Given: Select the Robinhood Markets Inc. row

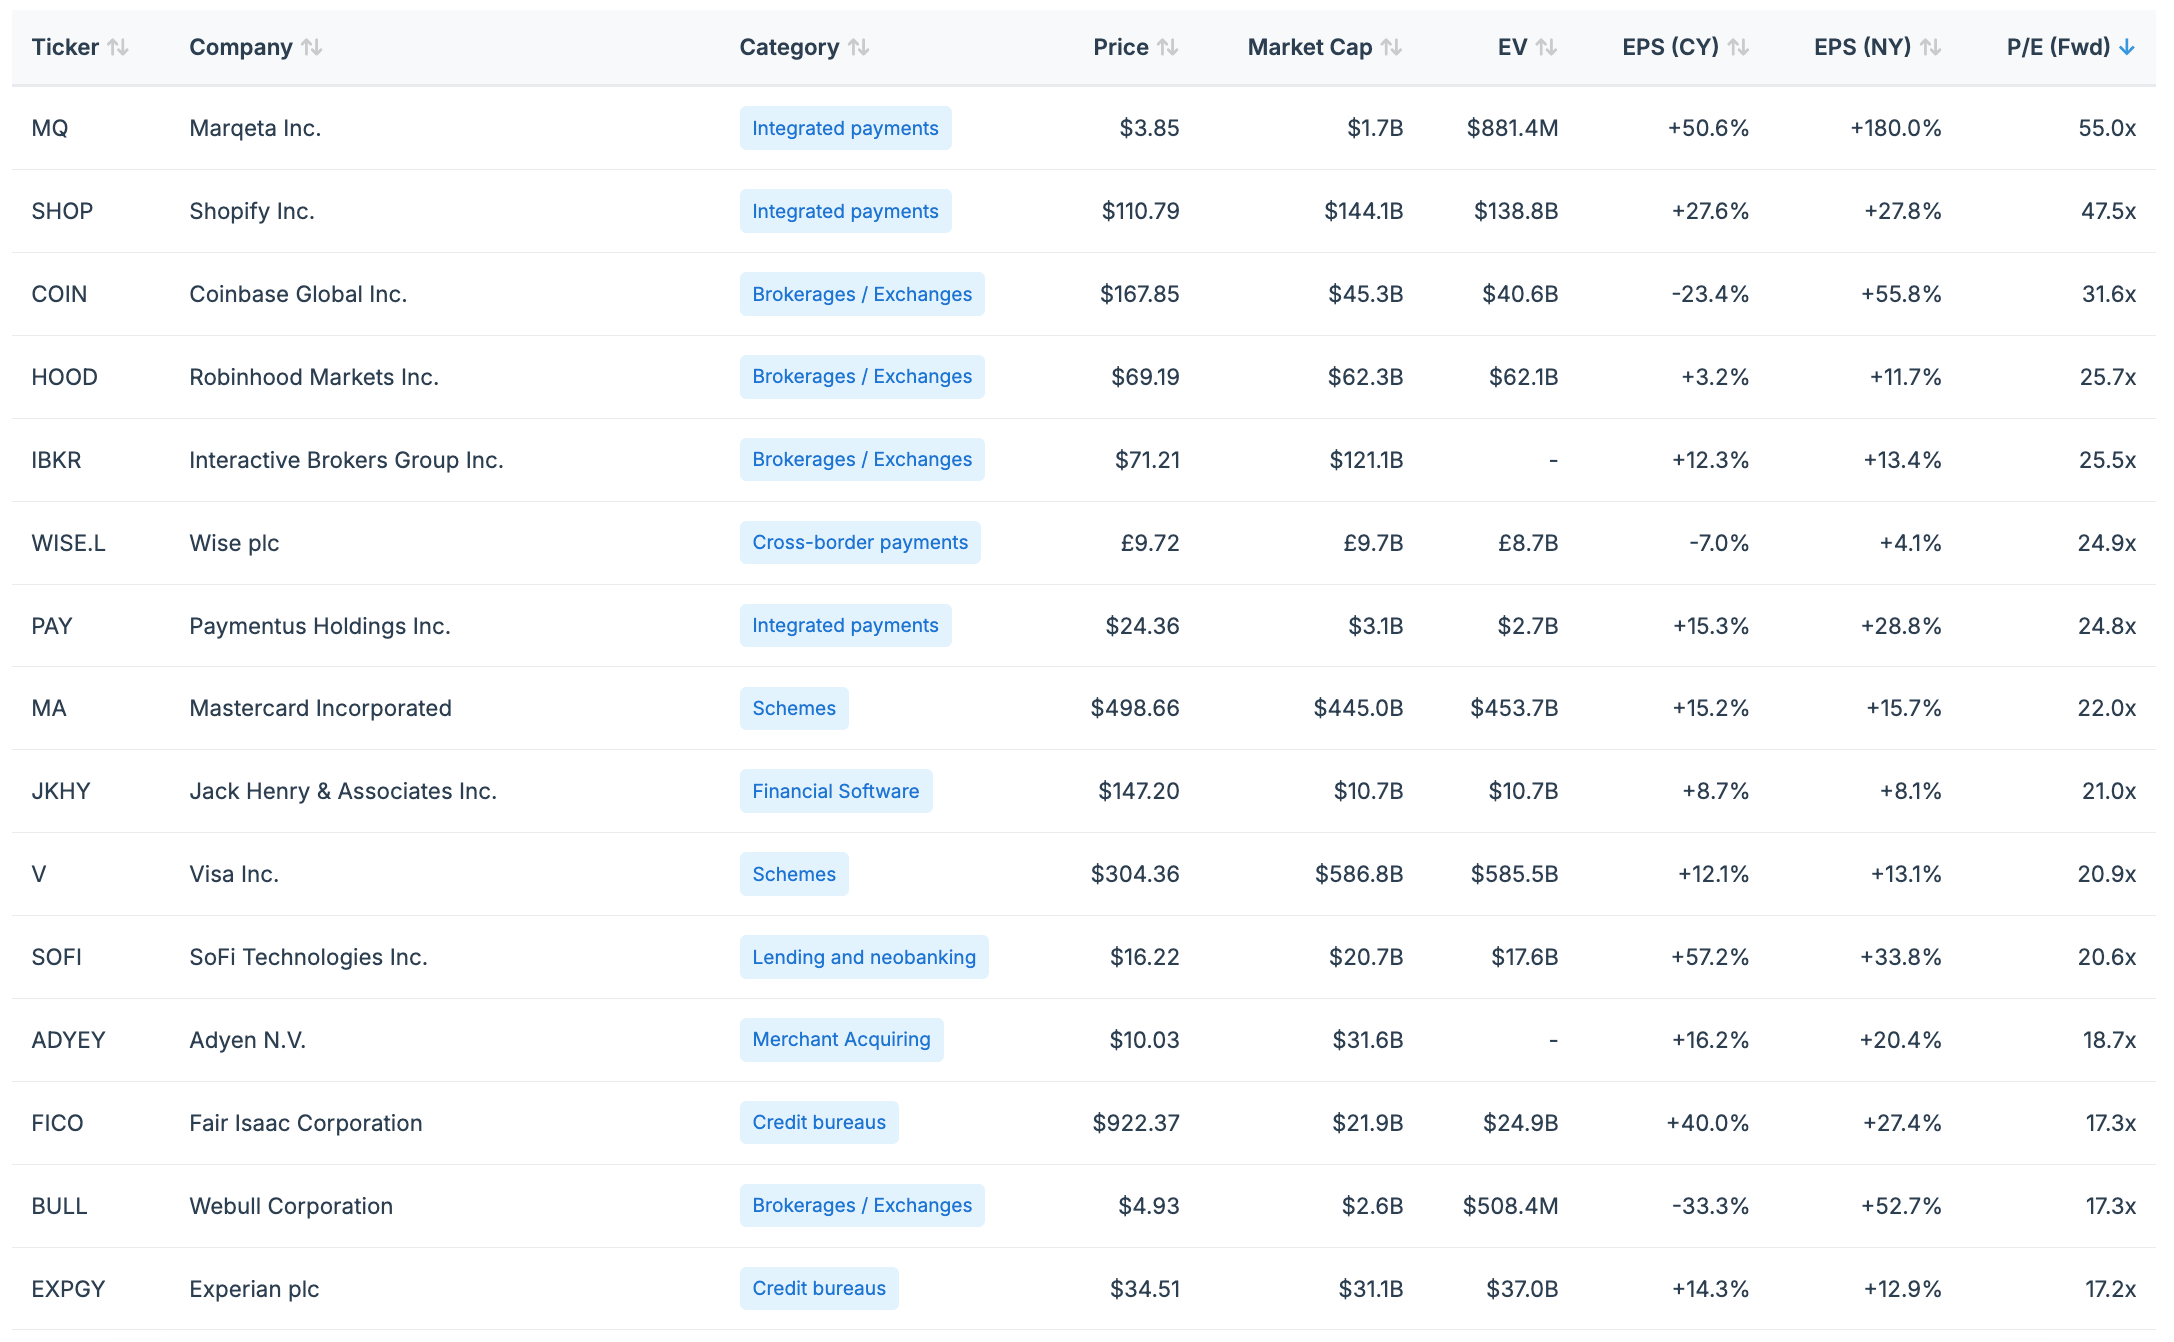Looking at the screenshot, I should tap(314, 377).
